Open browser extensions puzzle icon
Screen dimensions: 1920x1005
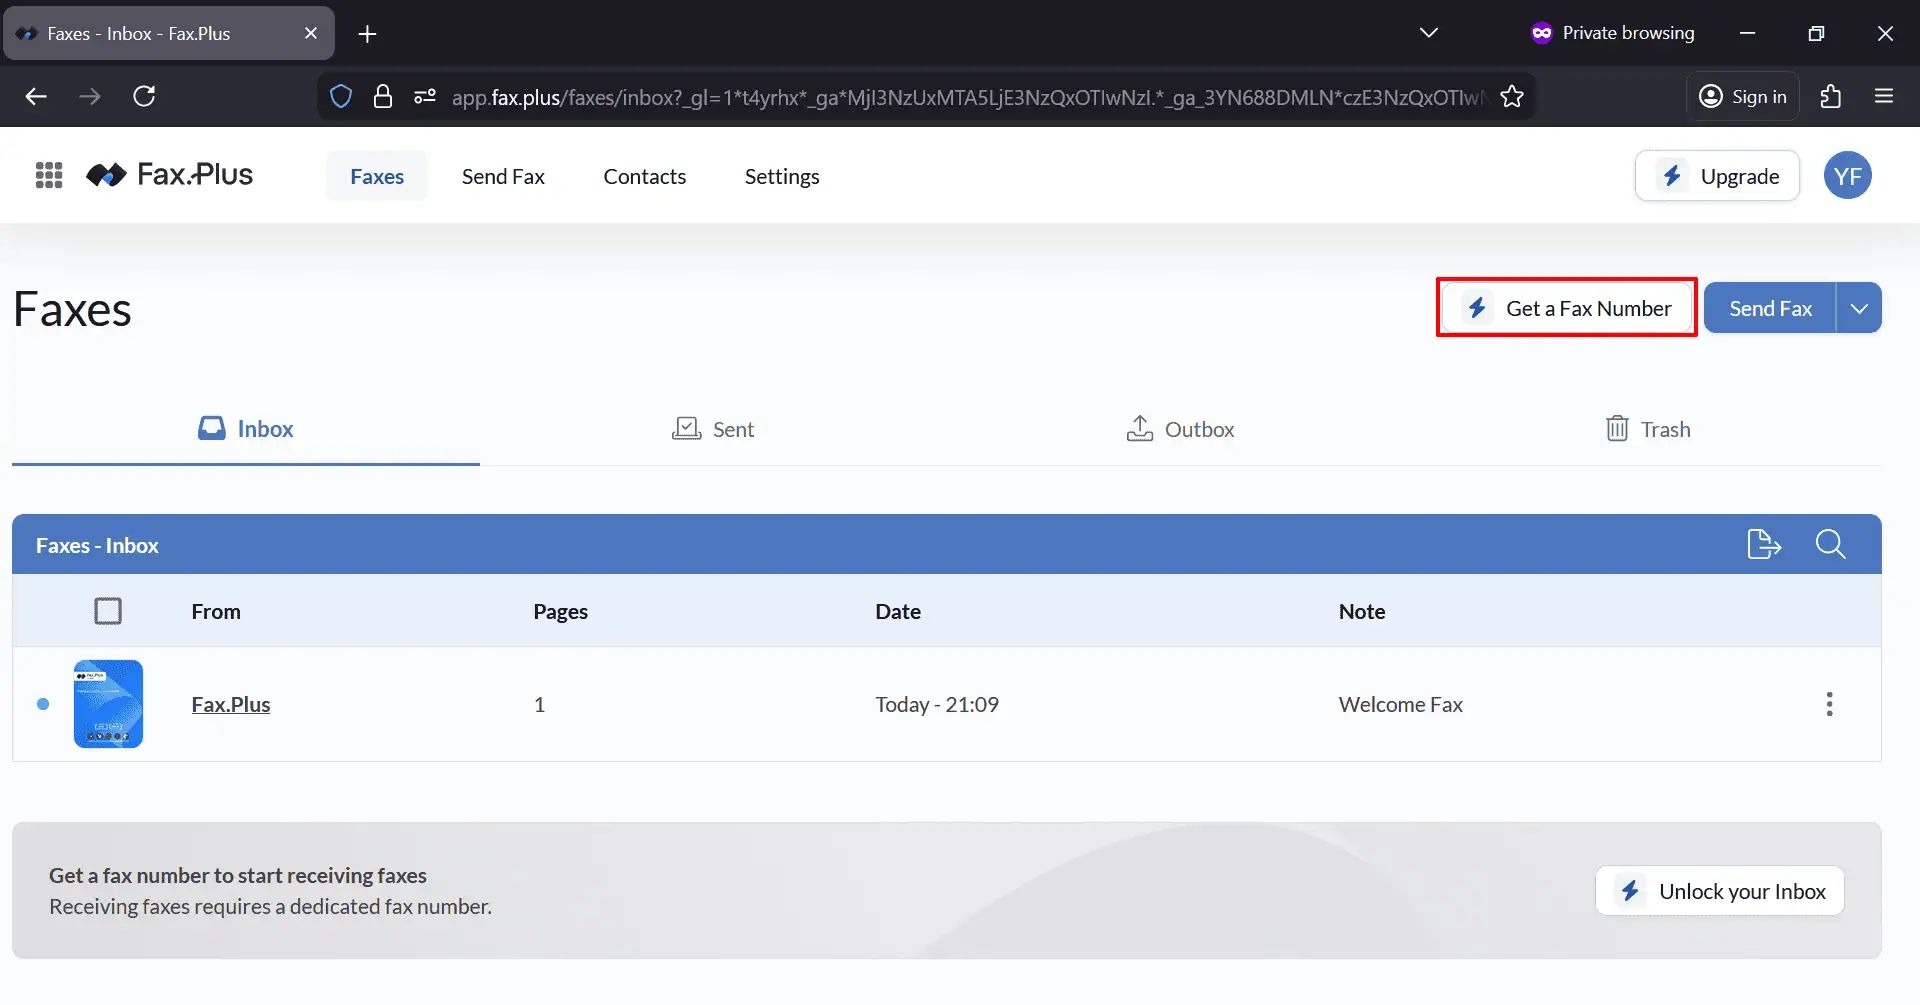click(1830, 97)
